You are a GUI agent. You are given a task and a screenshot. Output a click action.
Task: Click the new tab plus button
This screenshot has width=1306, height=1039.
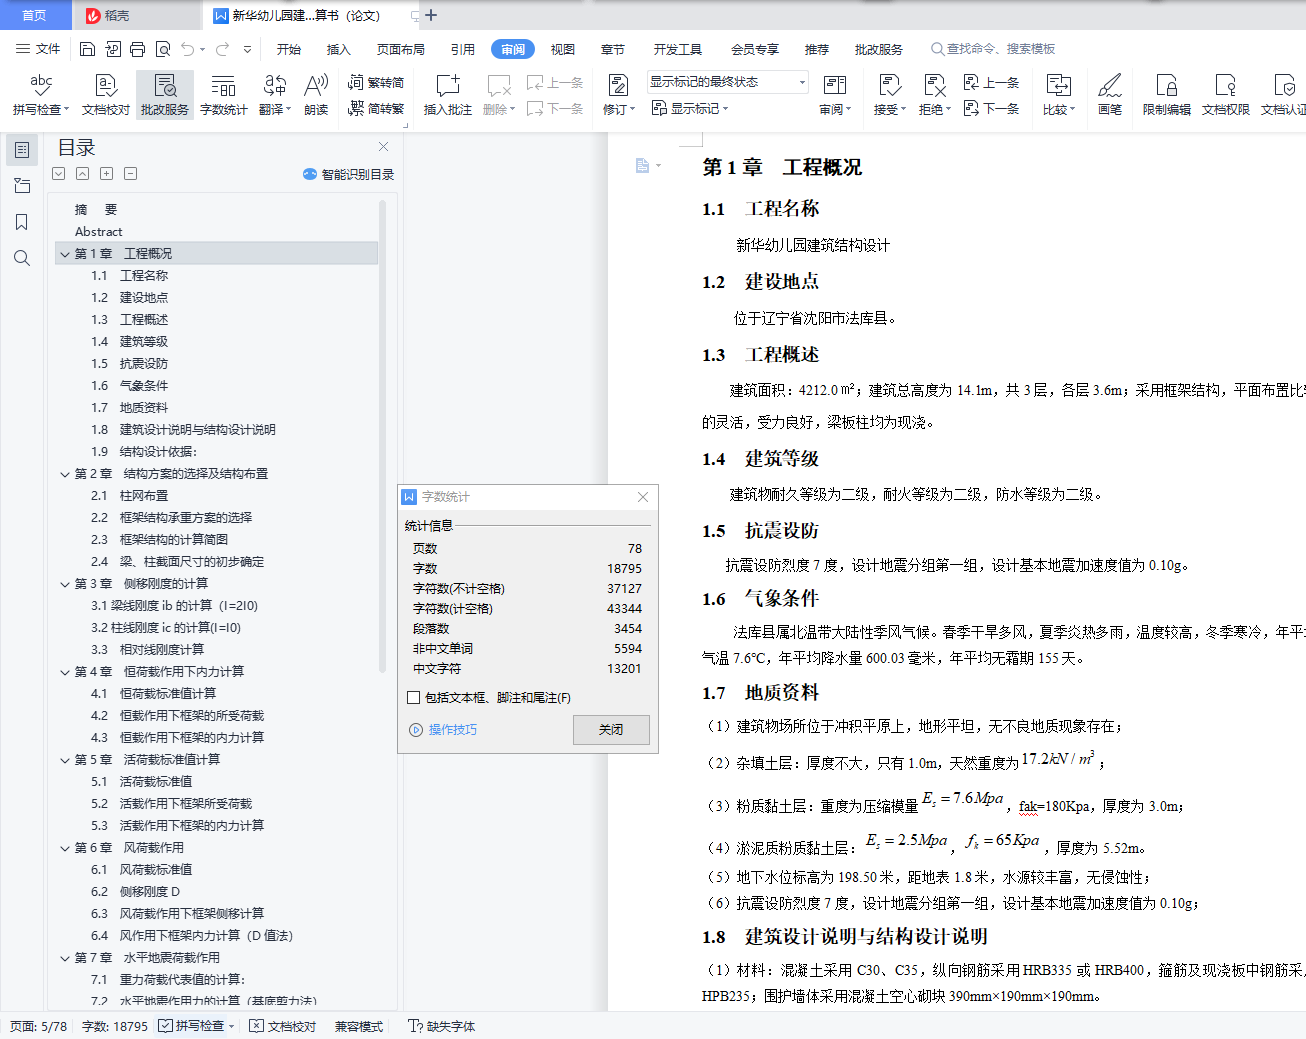(x=431, y=15)
